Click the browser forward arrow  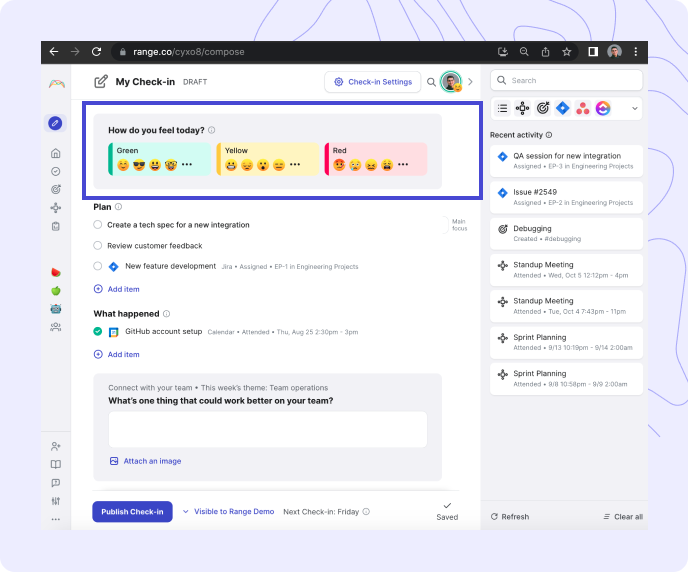75,52
